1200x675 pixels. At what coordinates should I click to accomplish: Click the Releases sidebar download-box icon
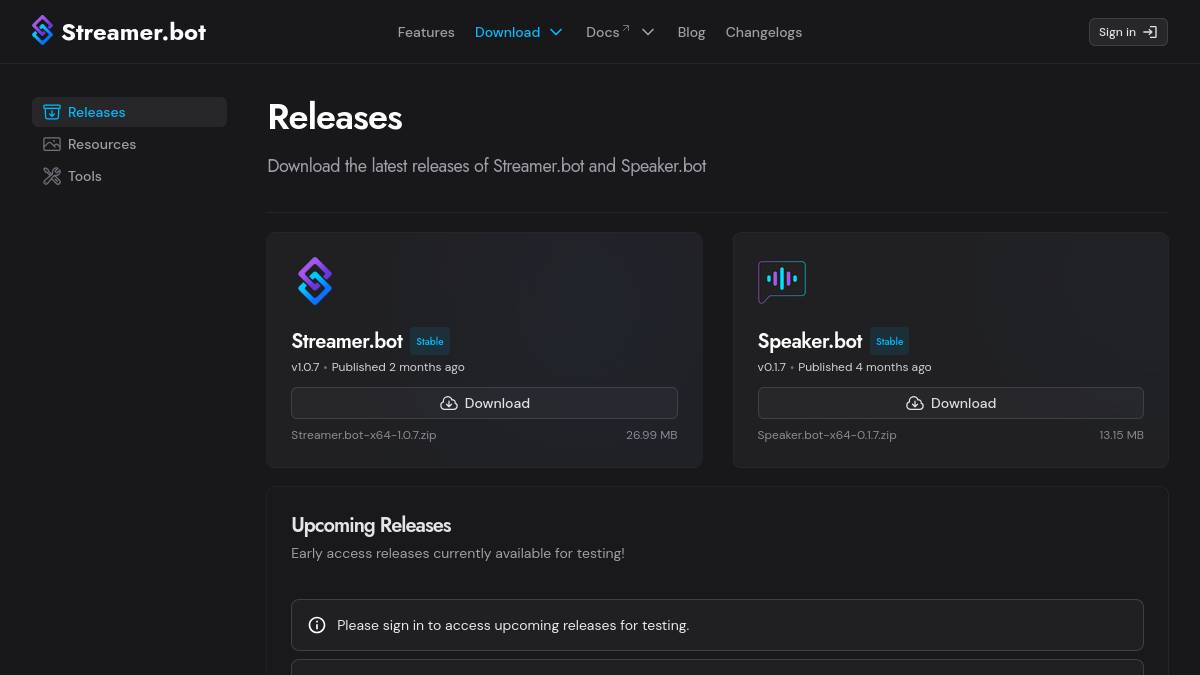pos(52,112)
